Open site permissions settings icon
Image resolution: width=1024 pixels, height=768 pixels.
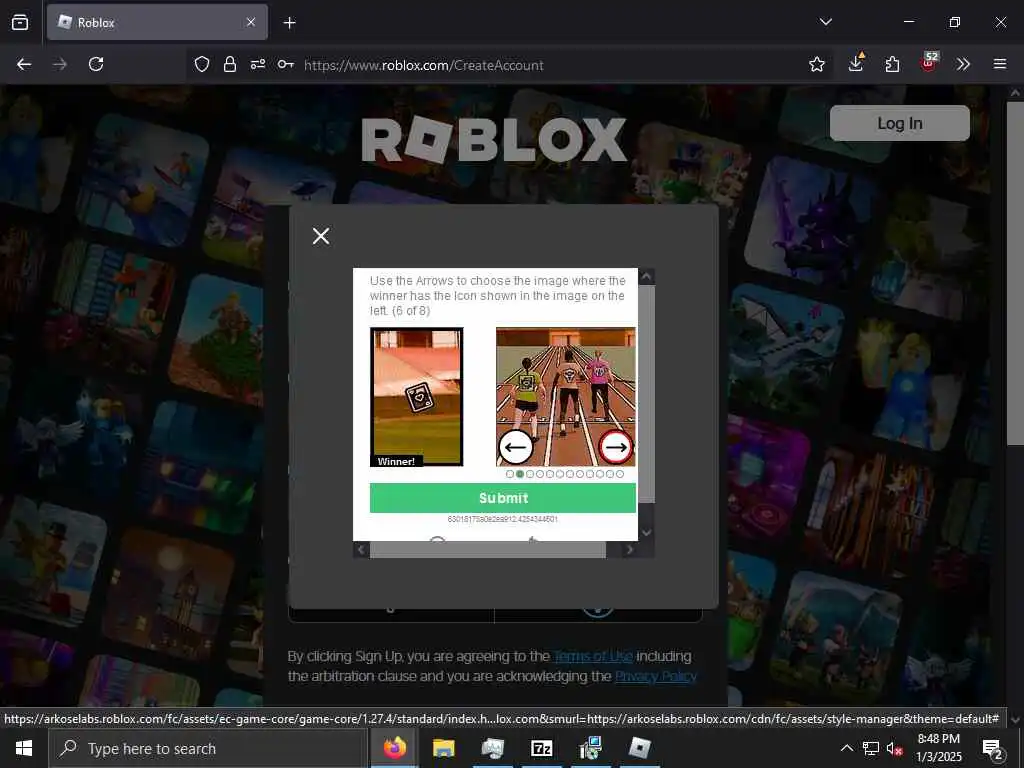click(x=258, y=64)
